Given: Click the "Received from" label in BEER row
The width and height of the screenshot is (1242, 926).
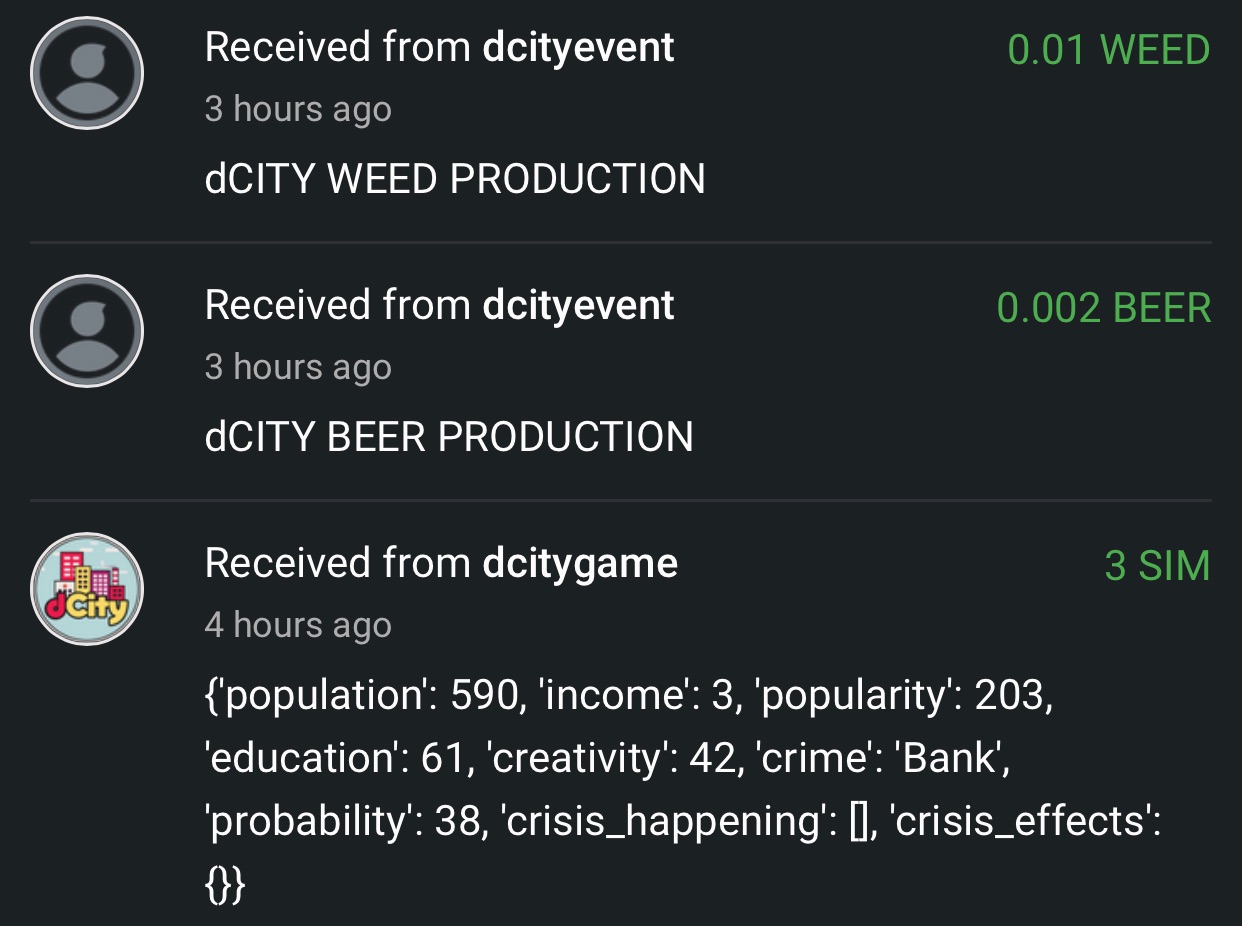Looking at the screenshot, I should [338, 306].
